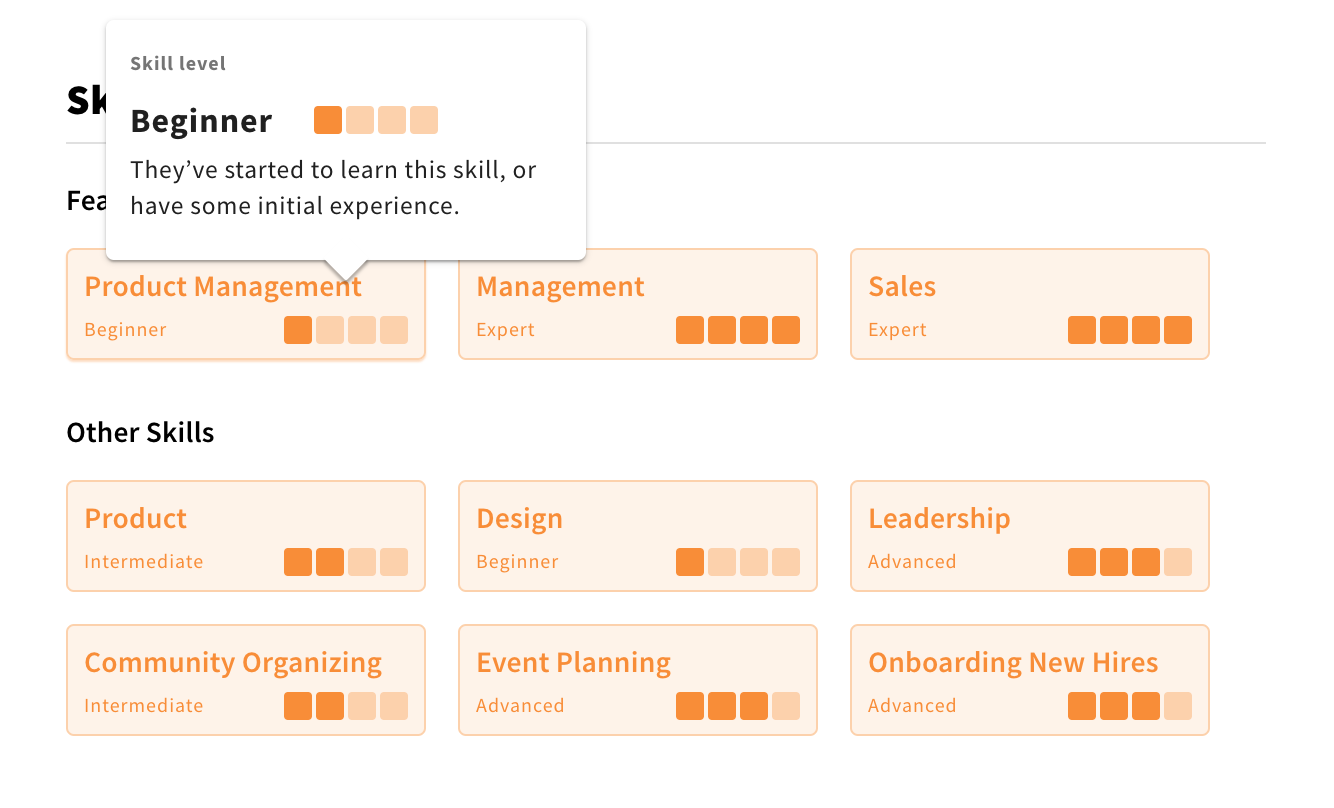Toggle the third square on the Product skill rating

click(361, 562)
